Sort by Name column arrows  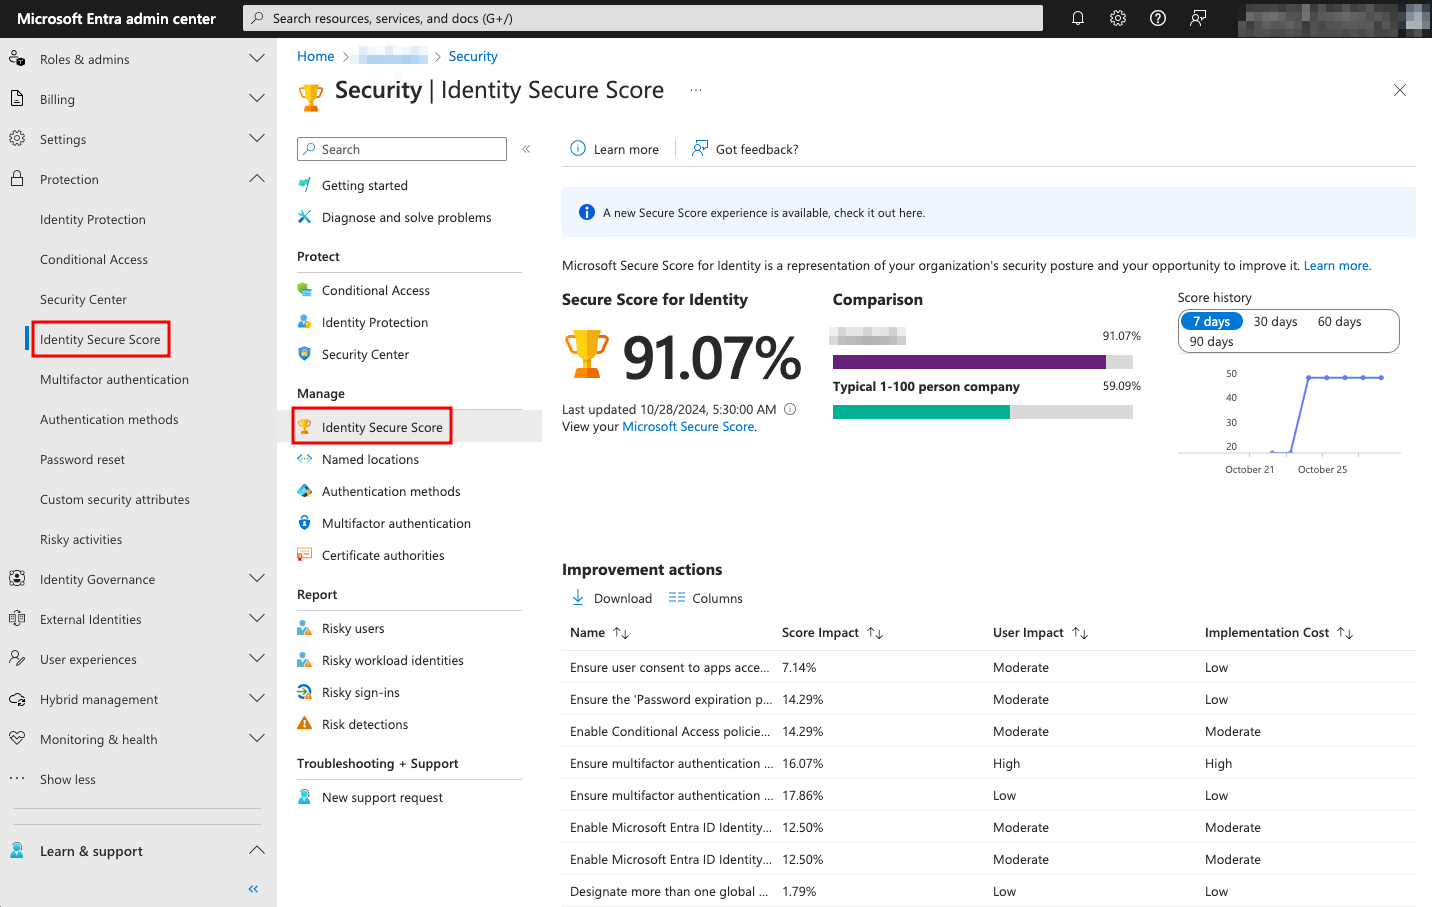coord(621,633)
